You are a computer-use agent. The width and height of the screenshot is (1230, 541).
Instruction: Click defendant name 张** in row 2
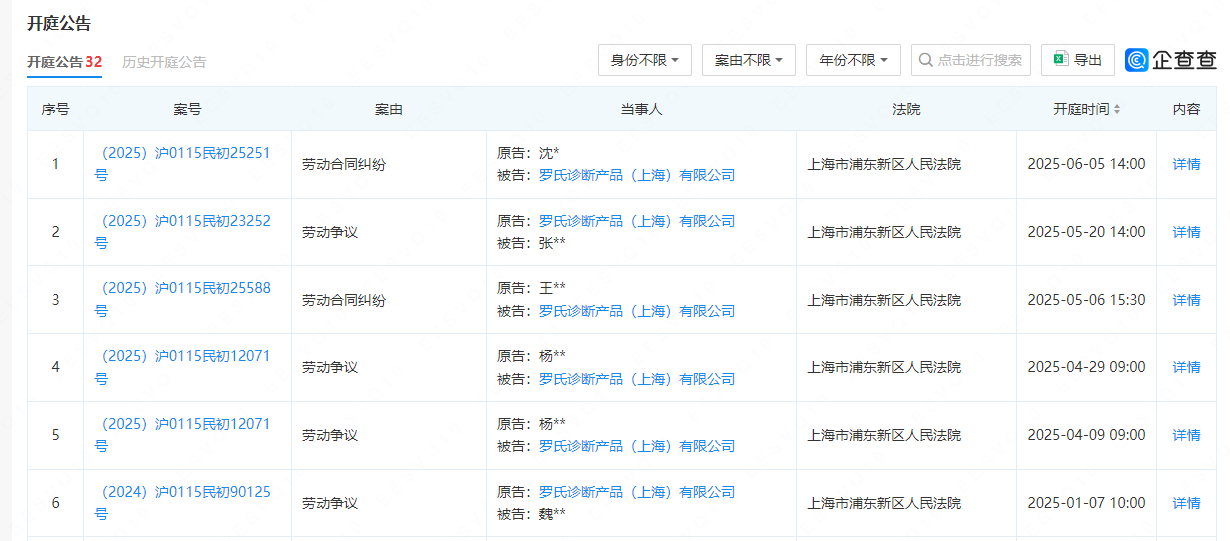(552, 243)
